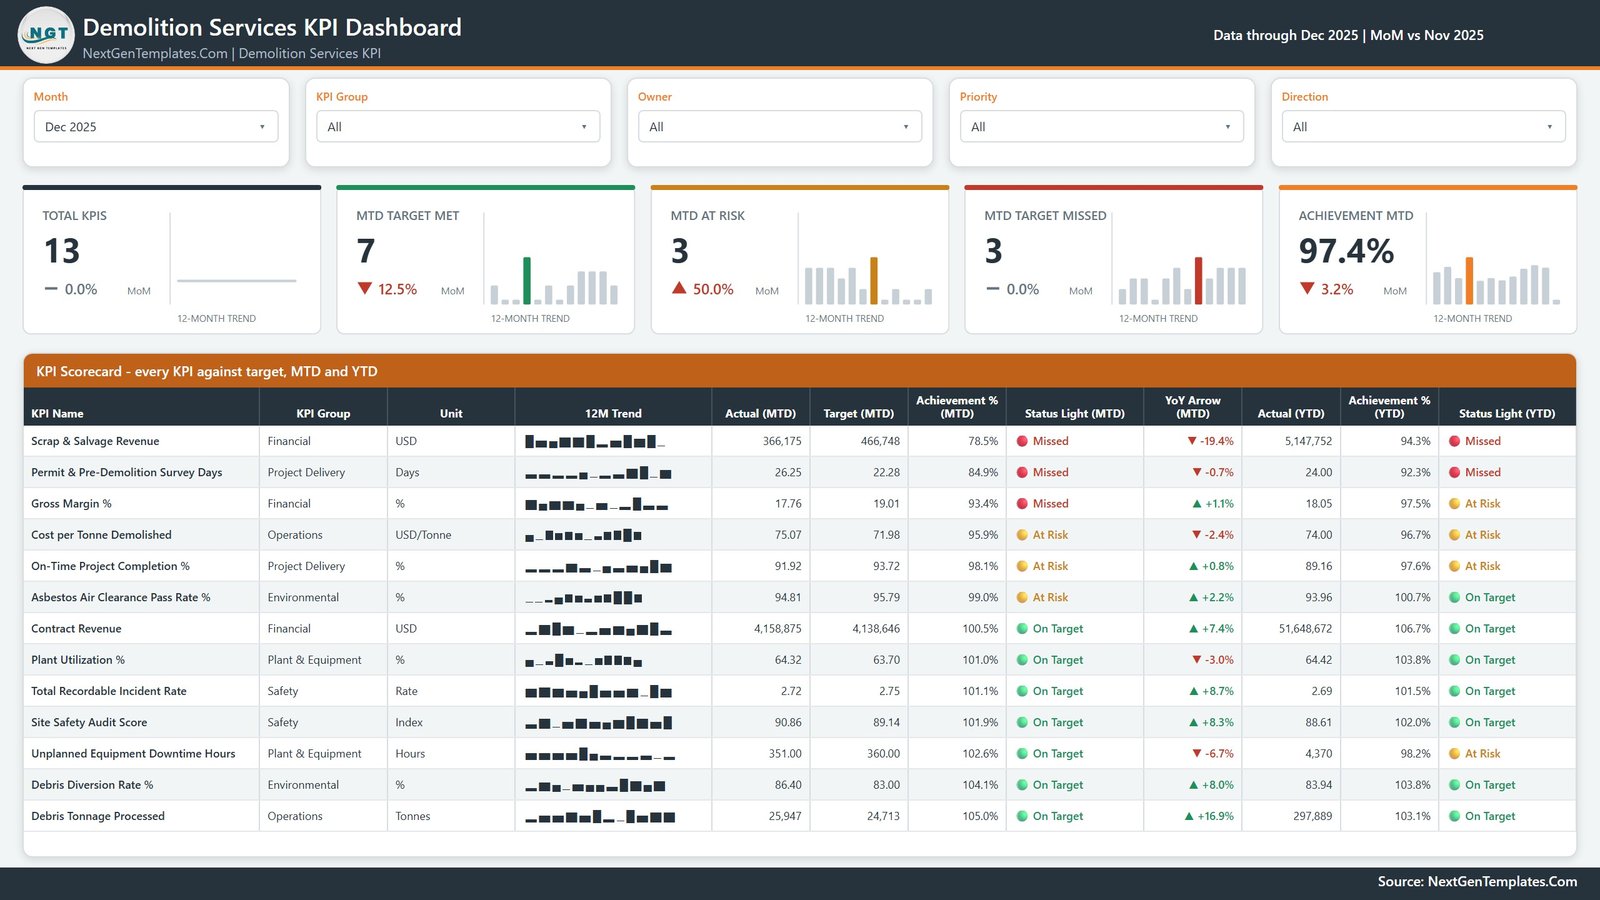Click the MTD Target Met 12-month trend chart
Screen dimensions: 1600x900
(x=554, y=281)
